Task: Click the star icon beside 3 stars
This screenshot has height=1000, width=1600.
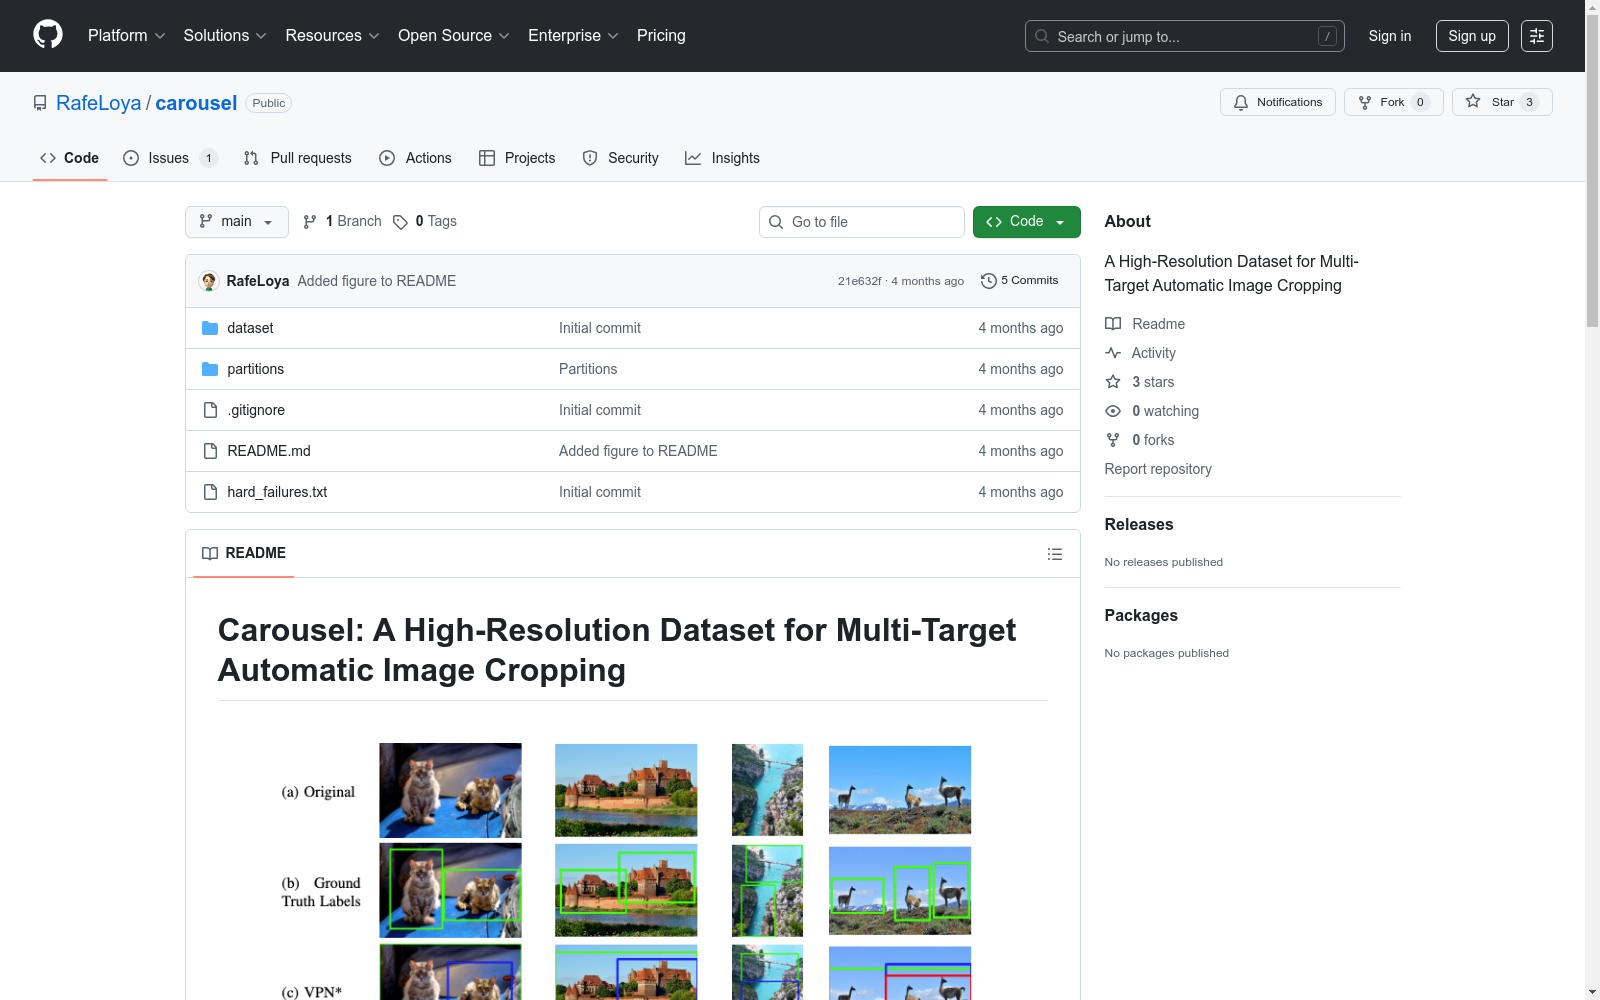Action: [x=1113, y=382]
